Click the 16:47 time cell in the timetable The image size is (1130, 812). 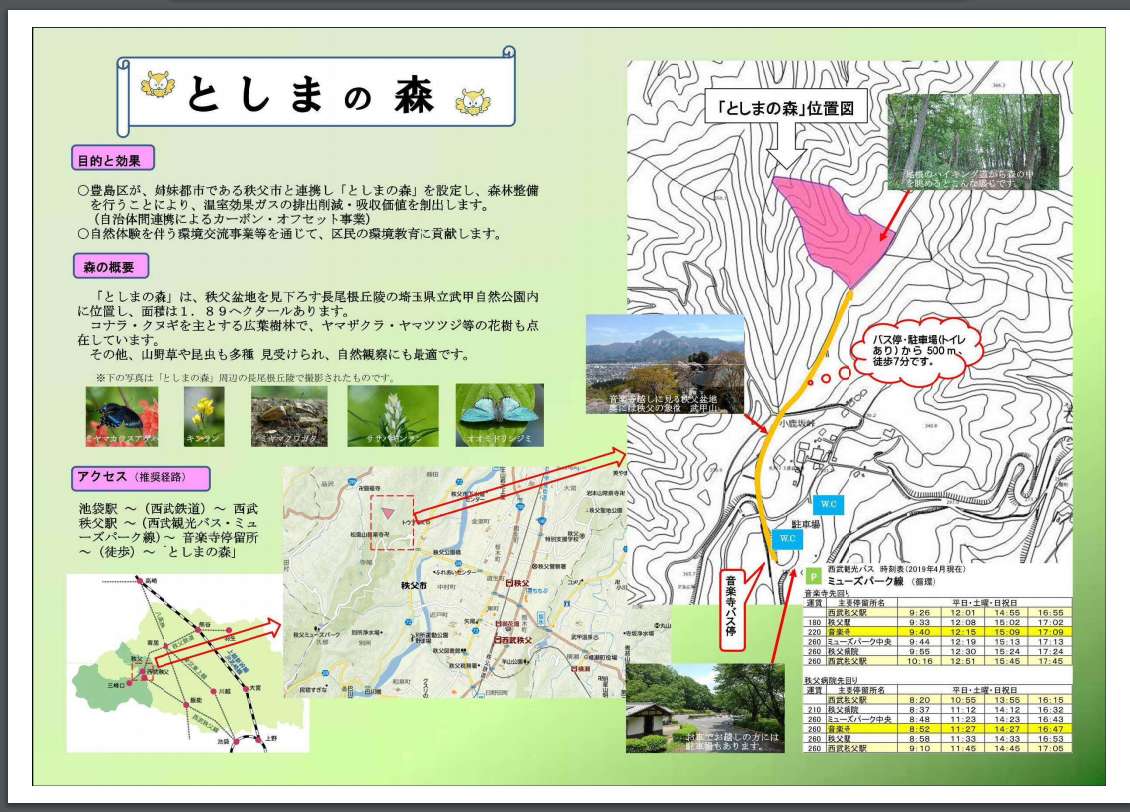[x=1051, y=729]
